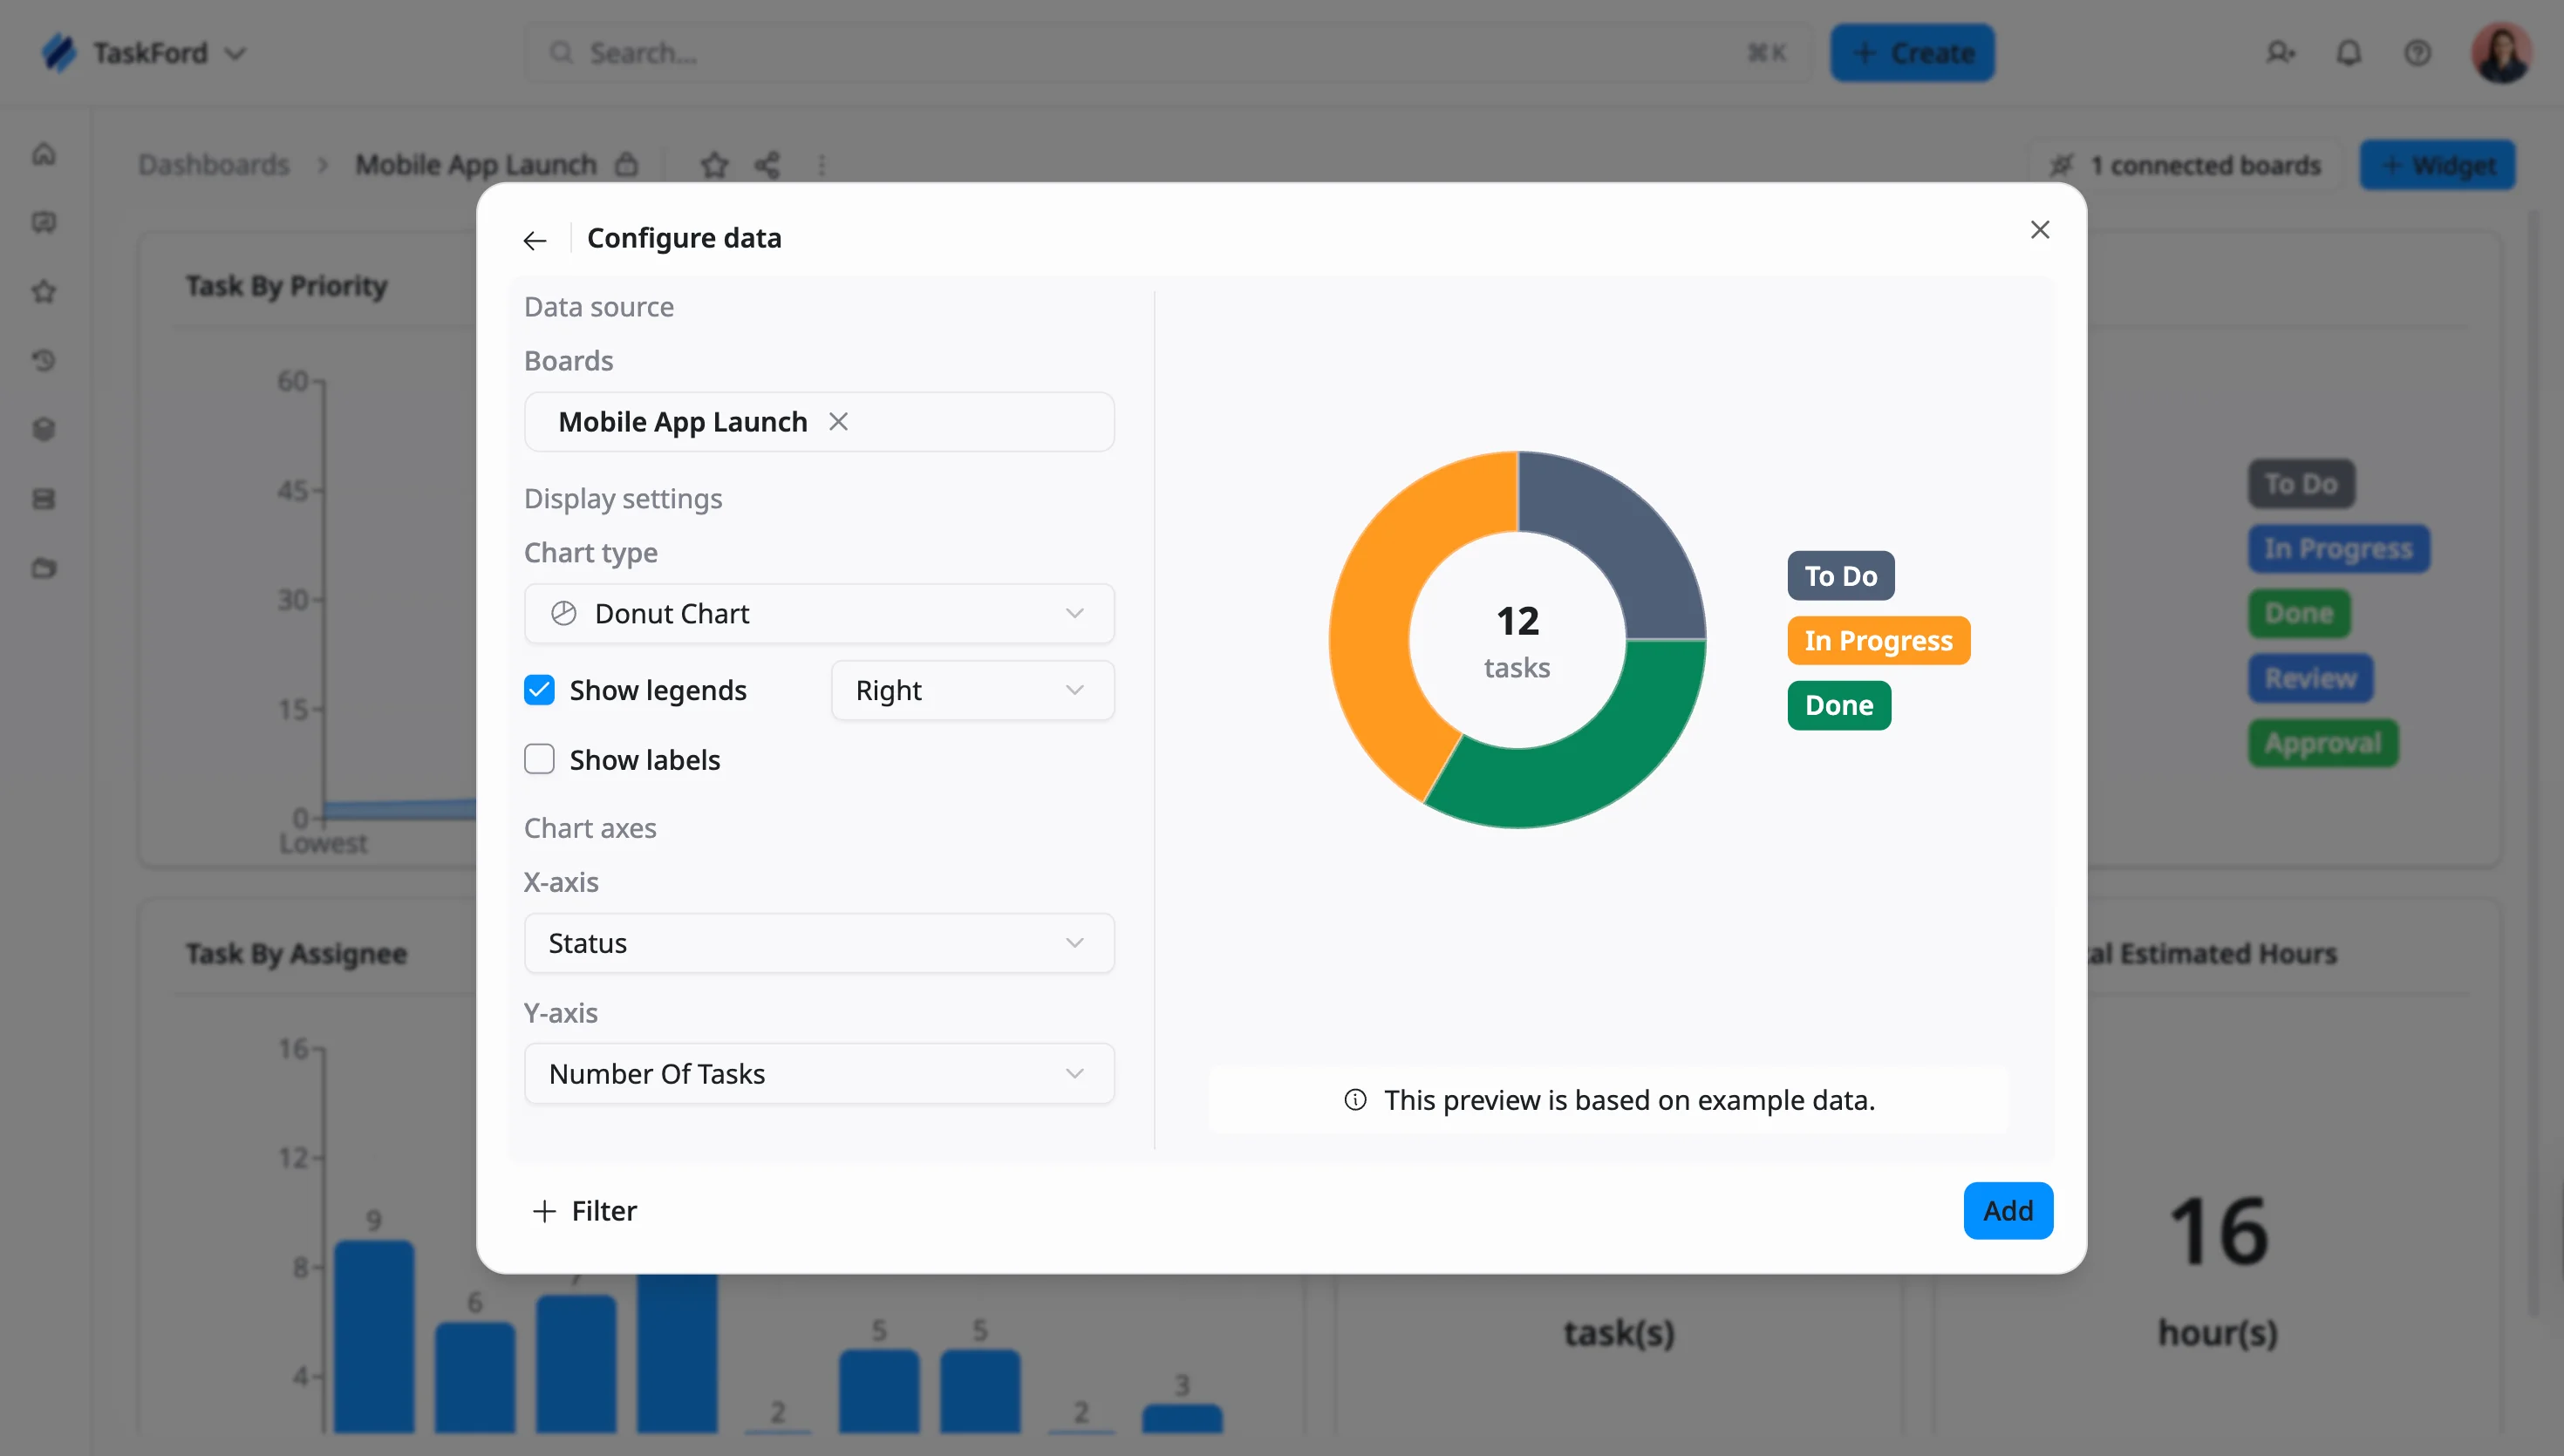
Task: Click the TaskFord logo
Action: click(x=60, y=53)
